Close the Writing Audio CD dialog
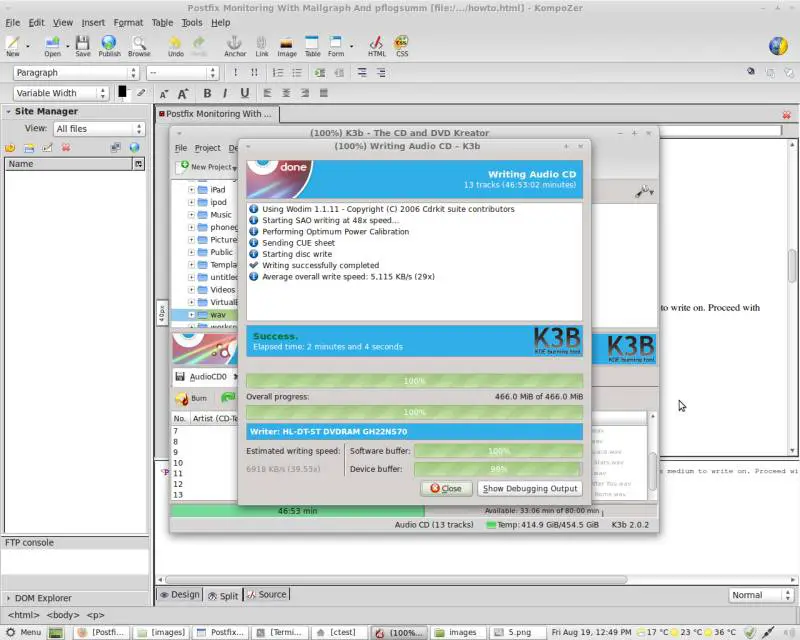800x640 pixels. 446,488
